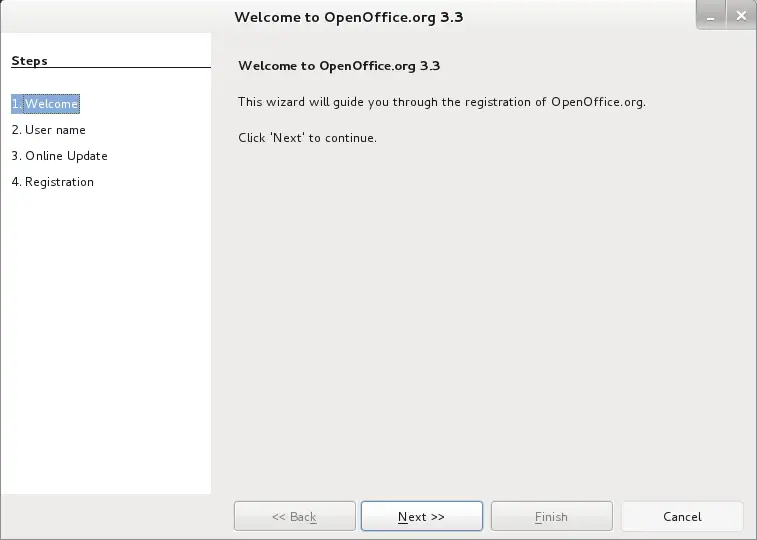Select the highlighted '1. Welcome' step
Viewport: 757px width, 540px height.
[45, 104]
